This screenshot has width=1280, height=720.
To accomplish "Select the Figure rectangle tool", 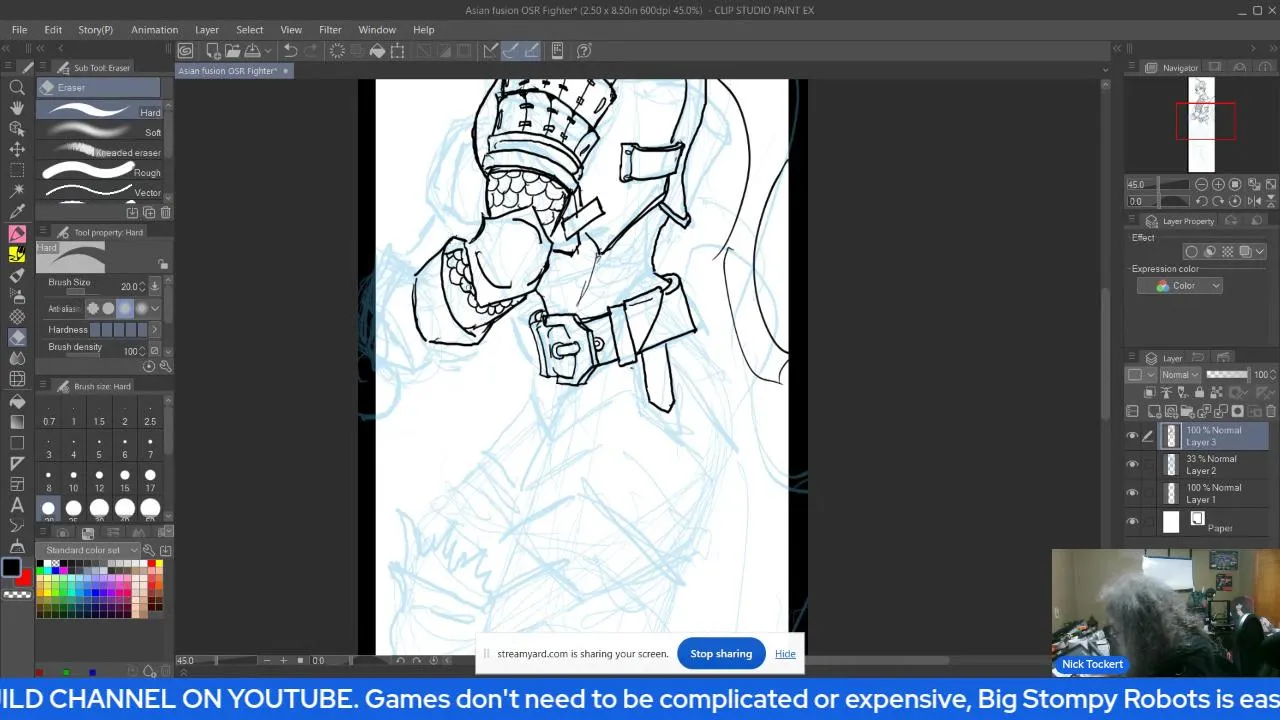I will 17,443.
